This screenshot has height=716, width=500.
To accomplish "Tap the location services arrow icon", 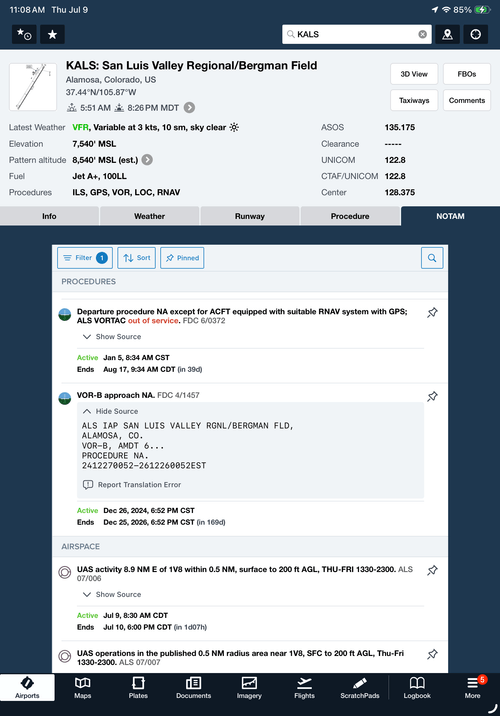I will click(x=434, y=10).
